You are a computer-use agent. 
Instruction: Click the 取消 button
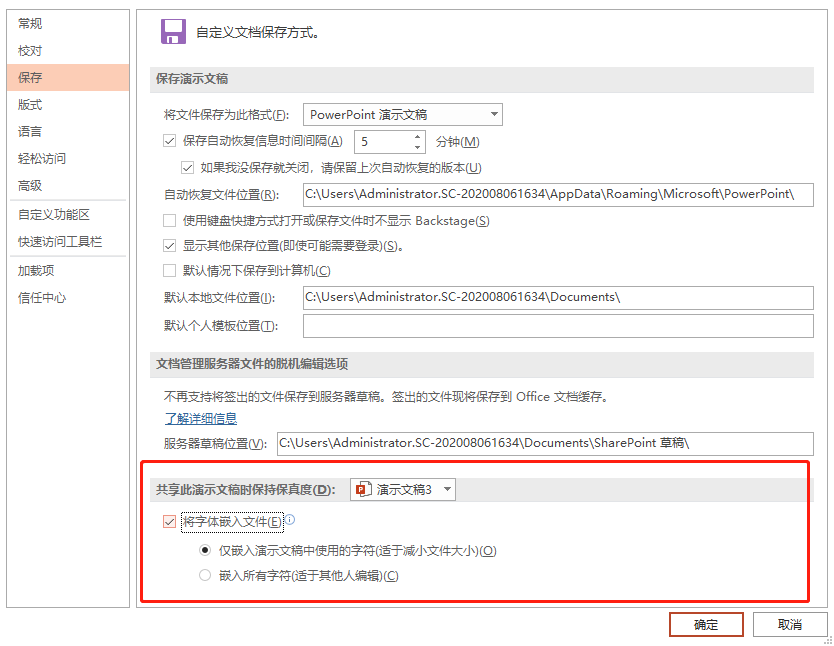pyautogui.click(x=790, y=624)
